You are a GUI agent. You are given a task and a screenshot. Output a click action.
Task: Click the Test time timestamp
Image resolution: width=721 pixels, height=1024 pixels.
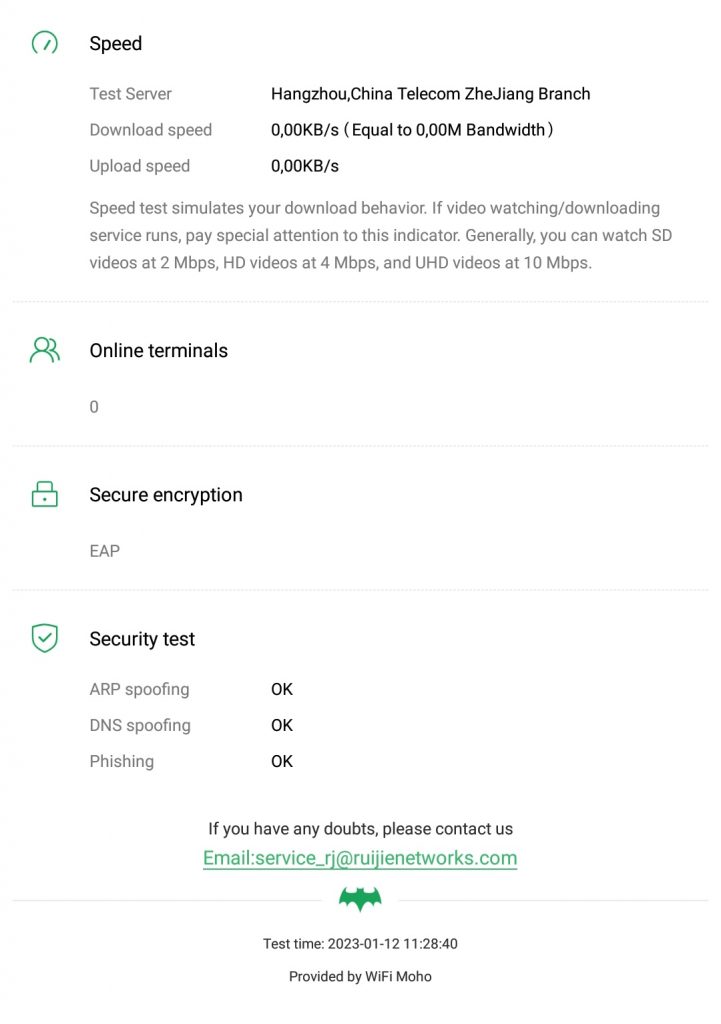(x=360, y=944)
